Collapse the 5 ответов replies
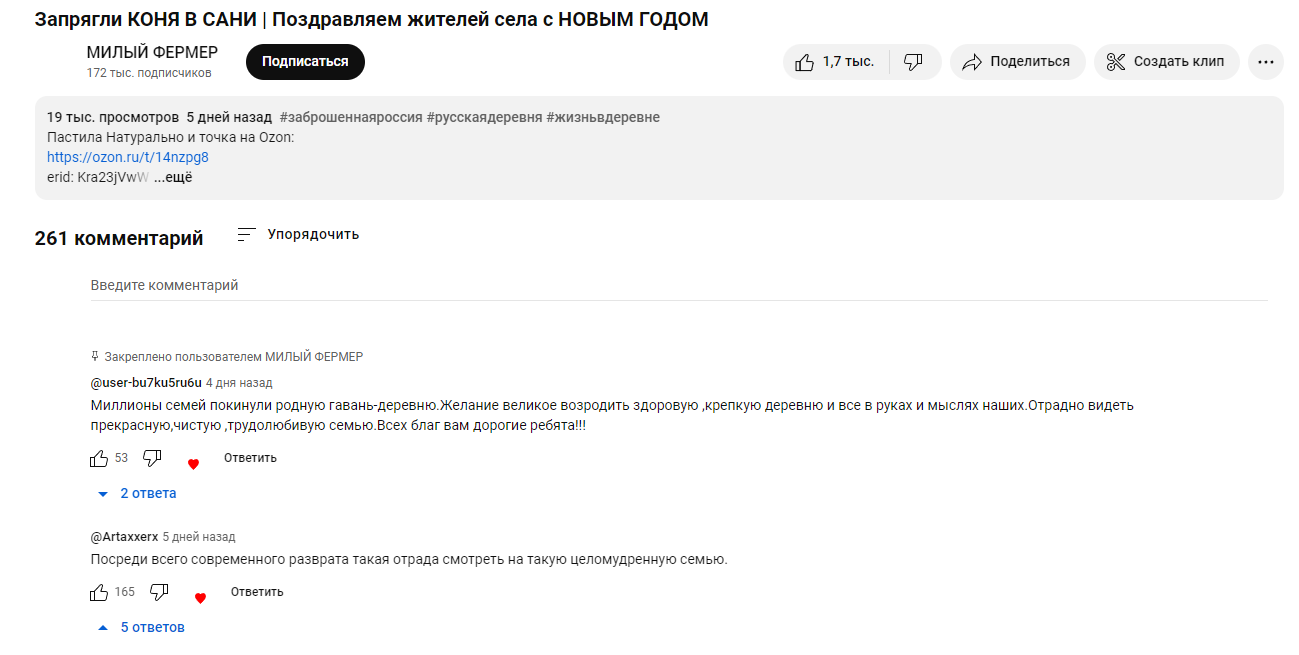Viewport: 1299px width, 655px height. point(141,627)
